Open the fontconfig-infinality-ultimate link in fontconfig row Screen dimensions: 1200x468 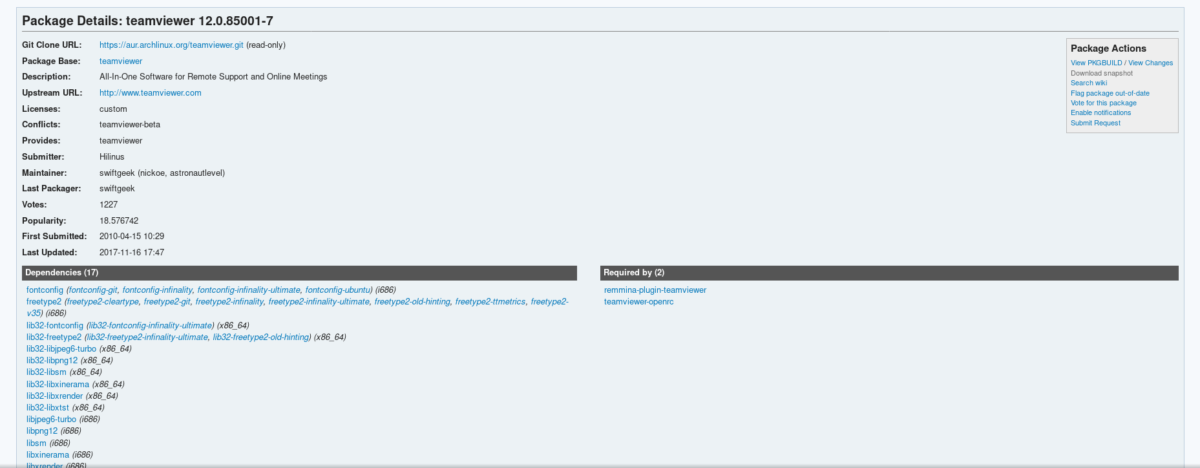click(x=249, y=290)
